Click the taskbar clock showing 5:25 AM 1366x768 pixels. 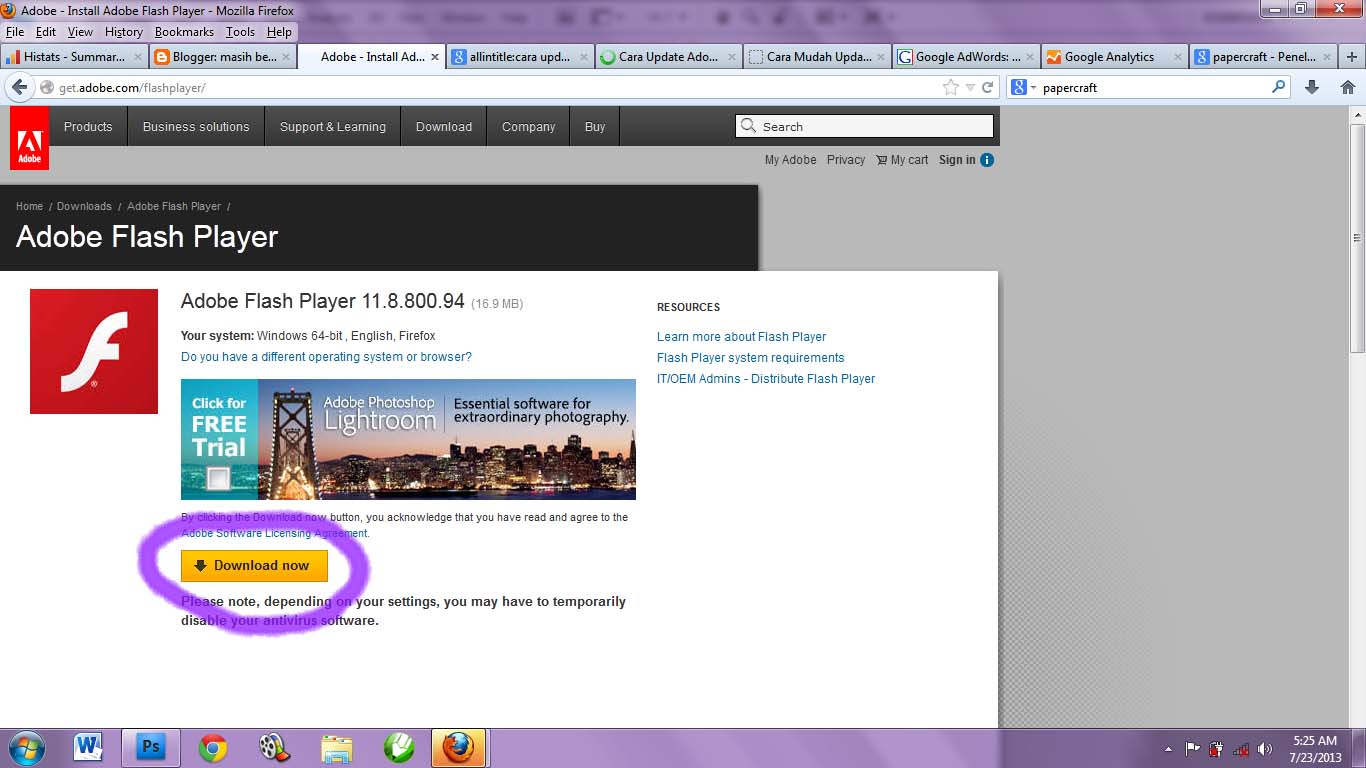(1315, 748)
